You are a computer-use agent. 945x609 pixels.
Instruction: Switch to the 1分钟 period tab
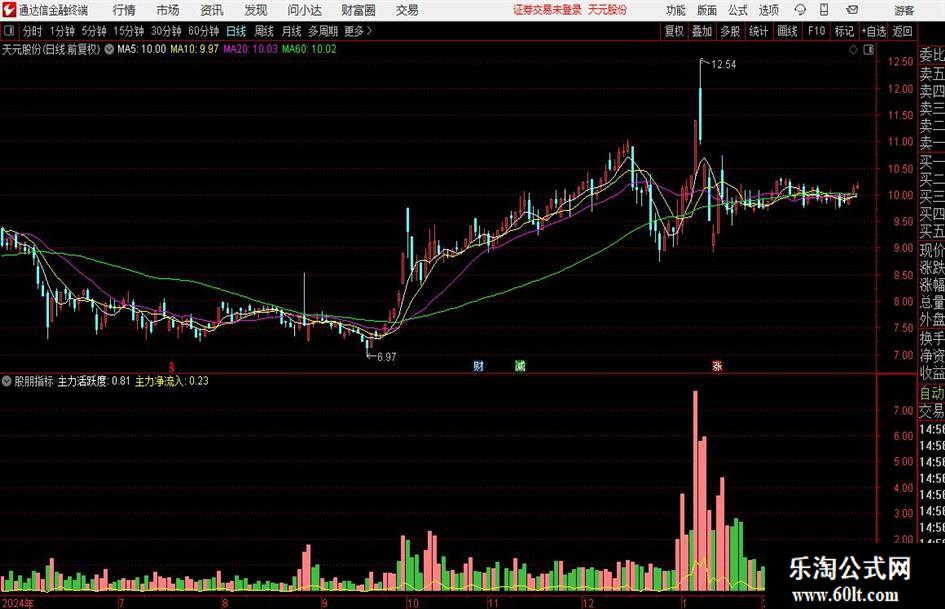click(x=62, y=31)
